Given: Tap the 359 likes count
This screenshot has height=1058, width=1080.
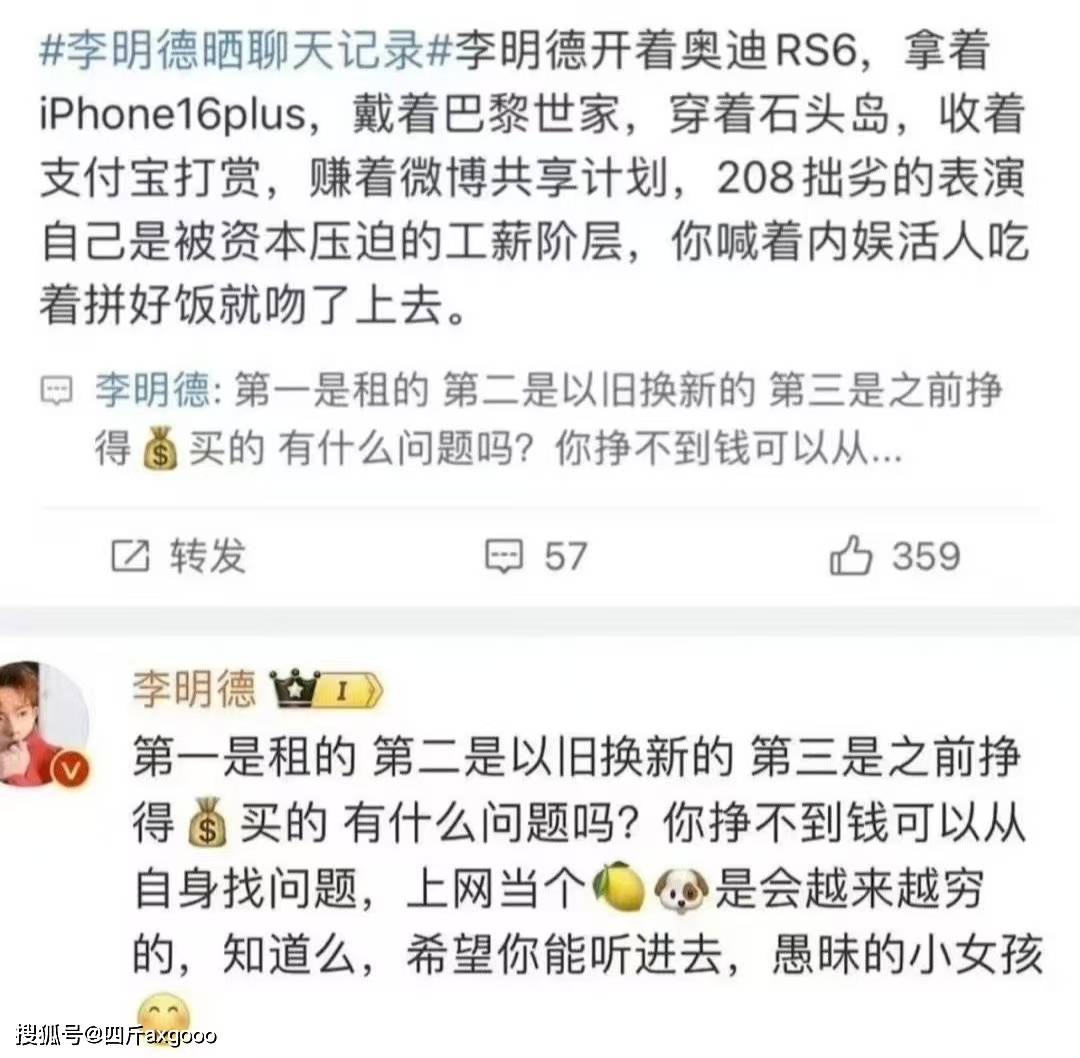Looking at the screenshot, I should 926,556.
